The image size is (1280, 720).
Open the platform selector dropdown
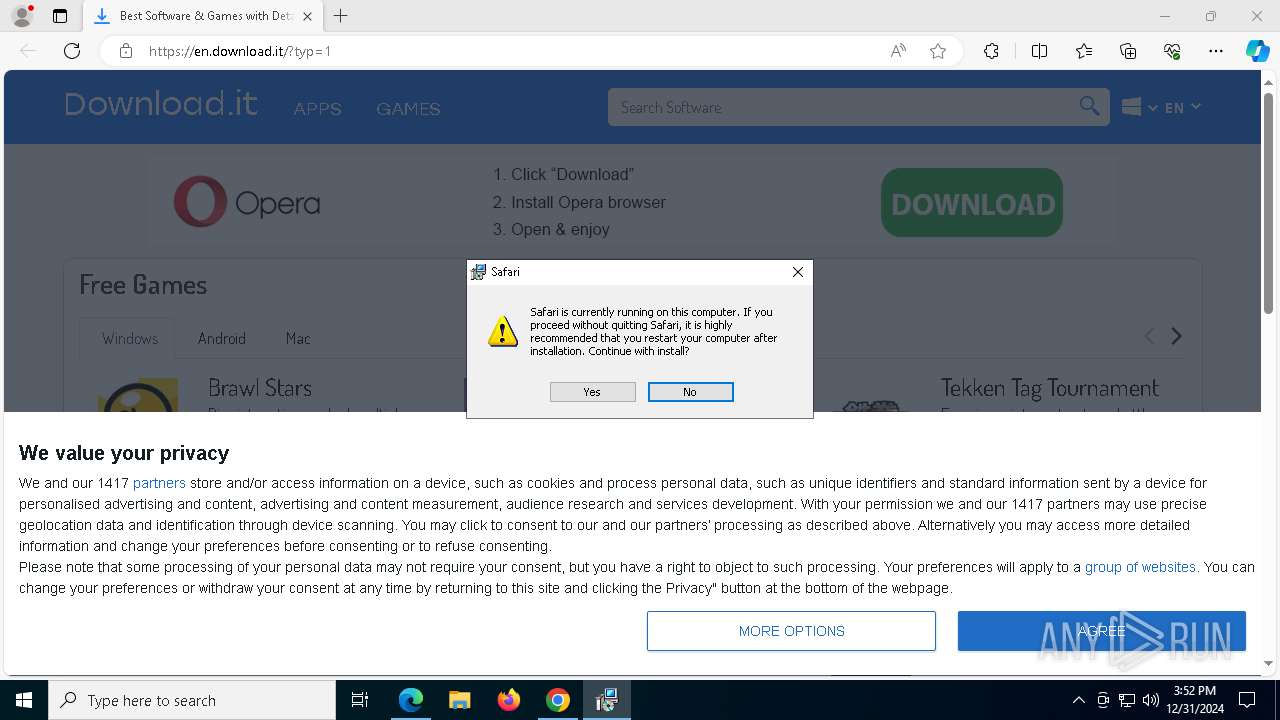click(x=1139, y=107)
